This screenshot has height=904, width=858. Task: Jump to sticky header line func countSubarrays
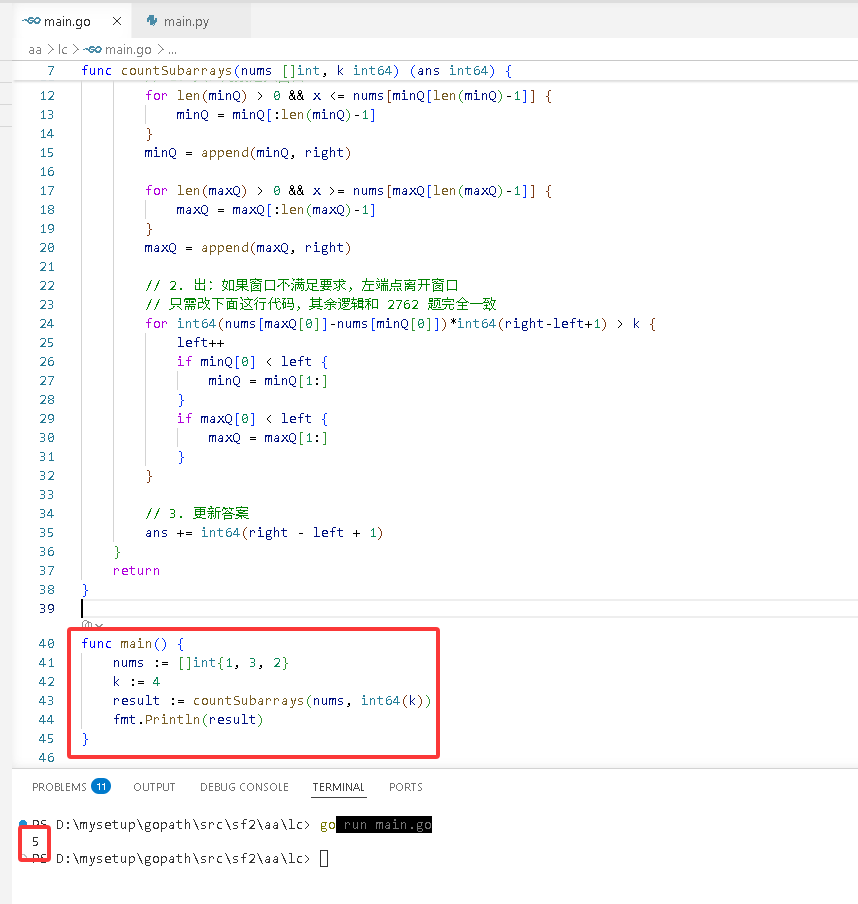tap(296, 70)
